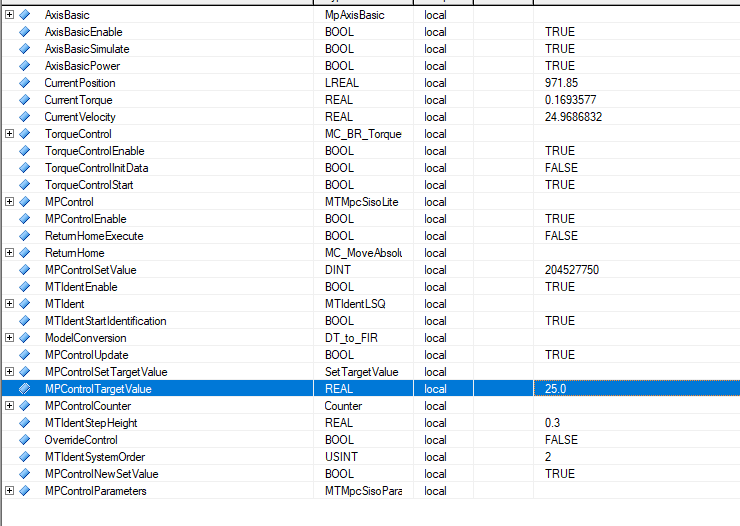Click the TRUE value of MPControlNewSetValue
740x526 pixels.
560,474
